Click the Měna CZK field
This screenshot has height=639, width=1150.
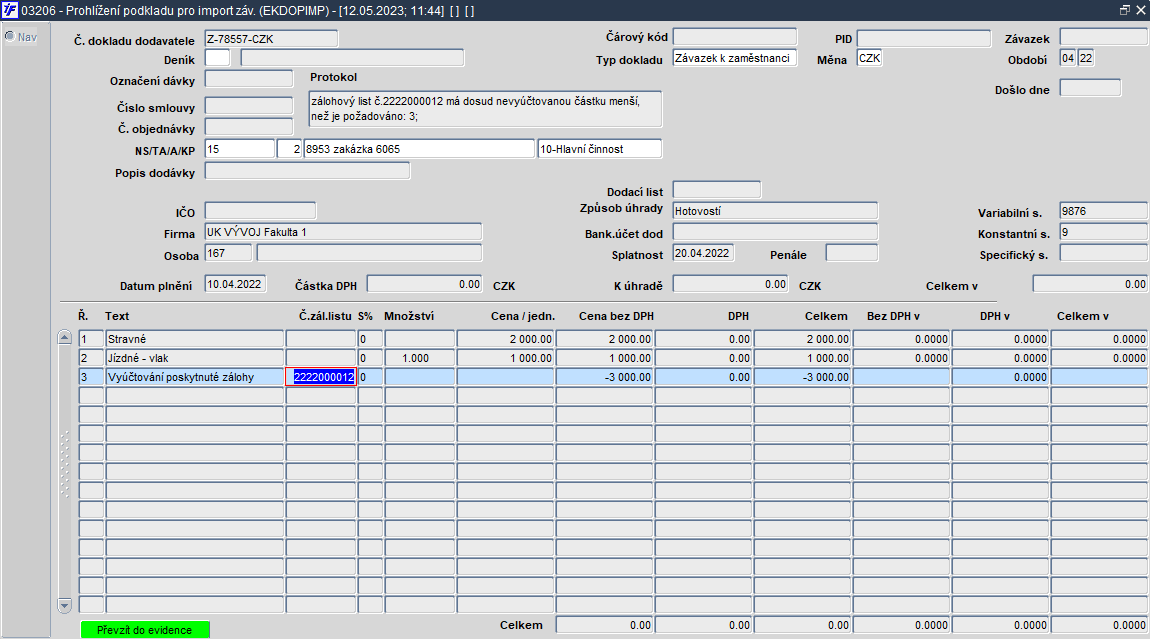point(870,58)
